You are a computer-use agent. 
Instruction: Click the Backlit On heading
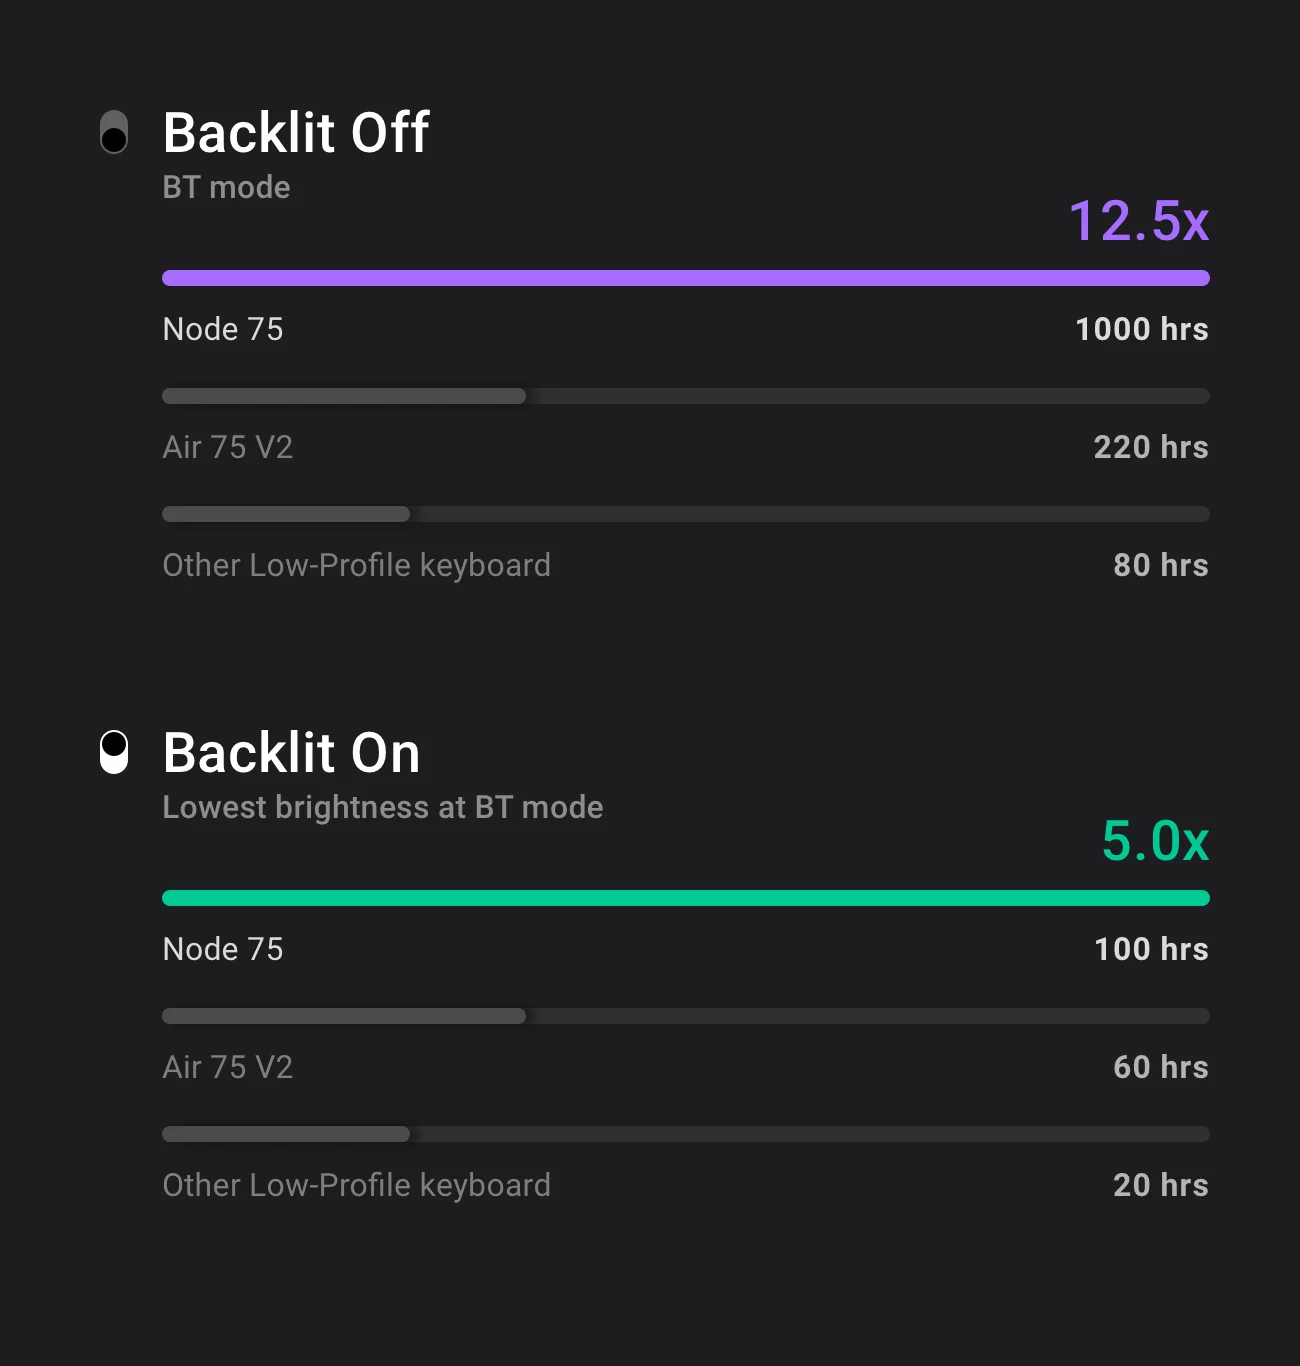pyautogui.click(x=291, y=752)
